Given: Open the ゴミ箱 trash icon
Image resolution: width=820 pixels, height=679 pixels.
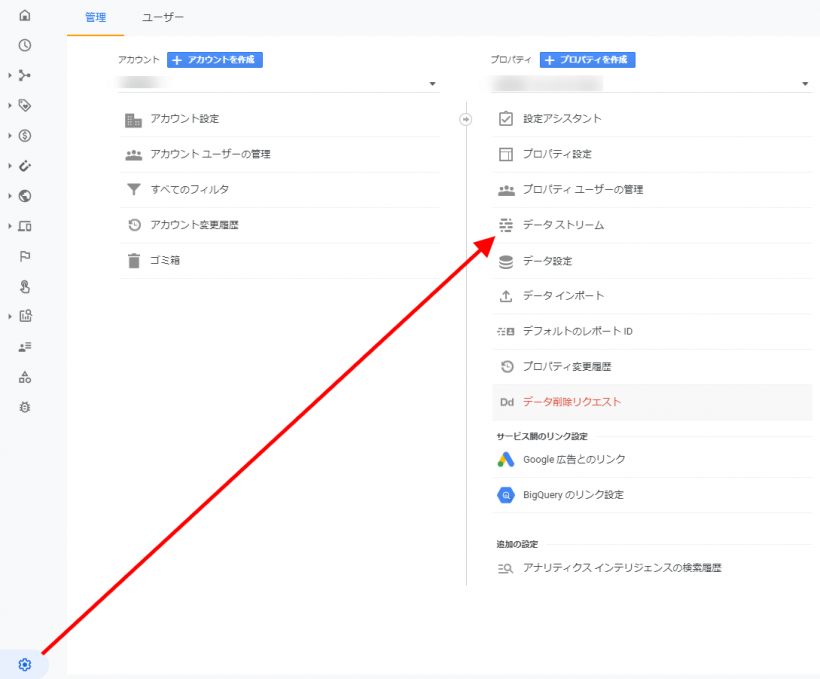Looking at the screenshot, I should [131, 261].
